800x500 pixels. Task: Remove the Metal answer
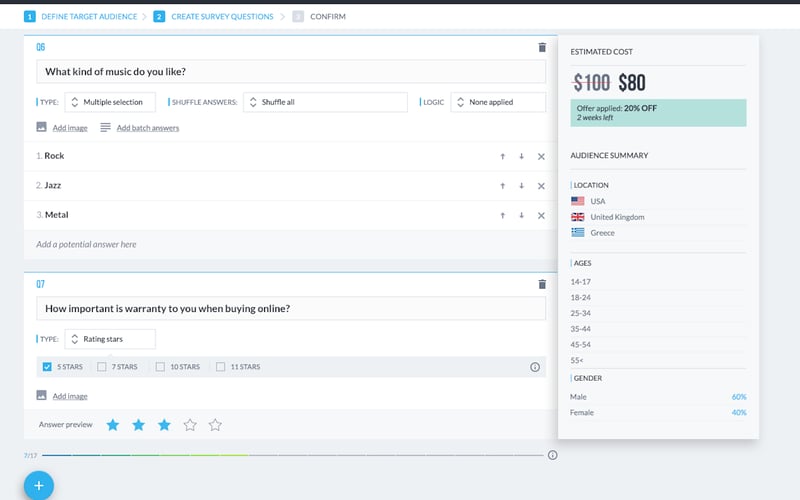point(541,216)
